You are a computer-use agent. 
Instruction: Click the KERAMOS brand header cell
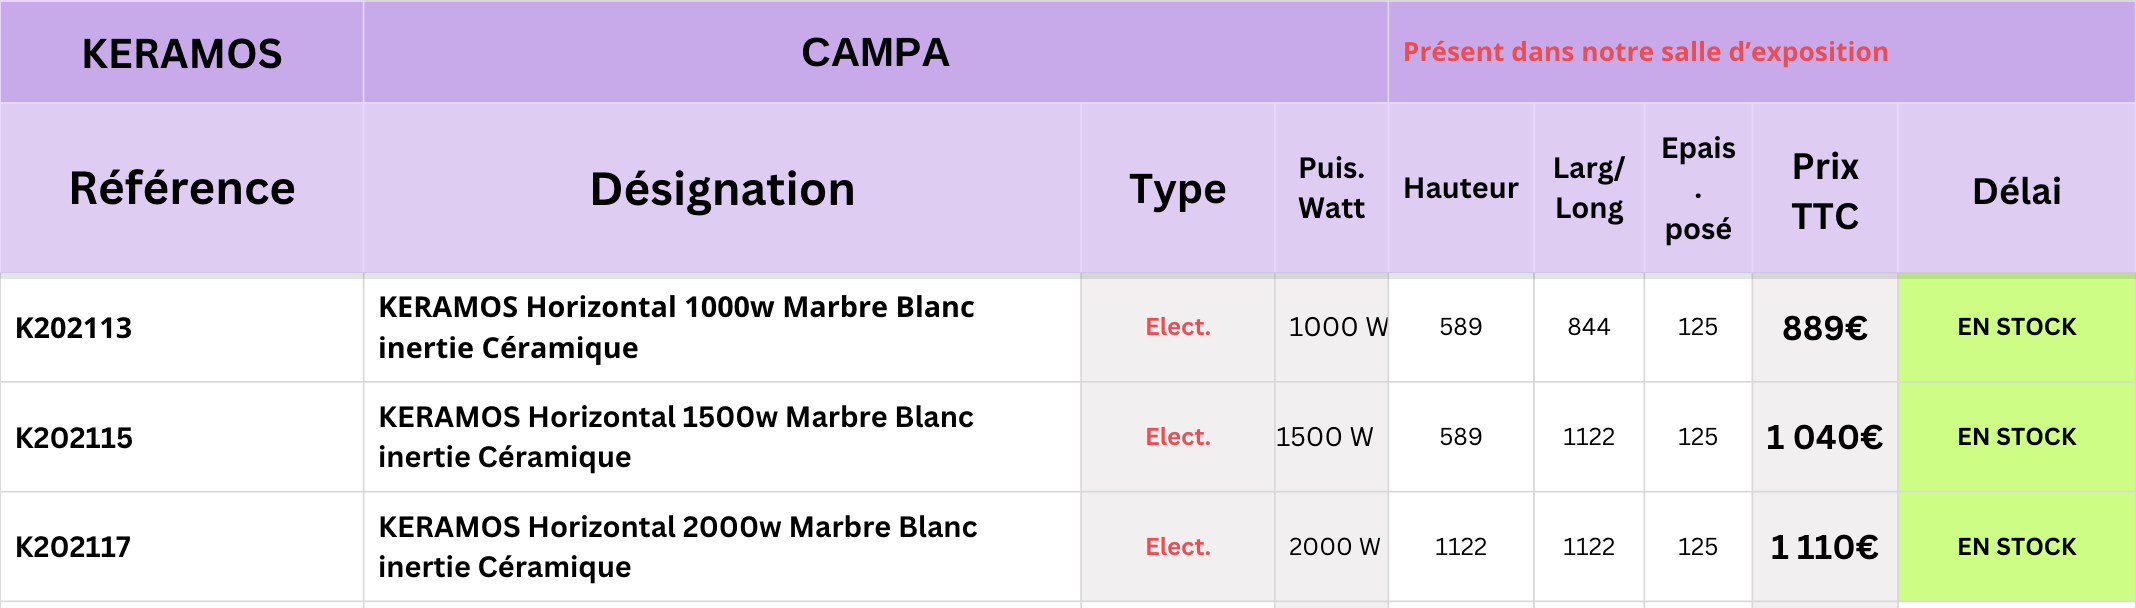[182, 53]
